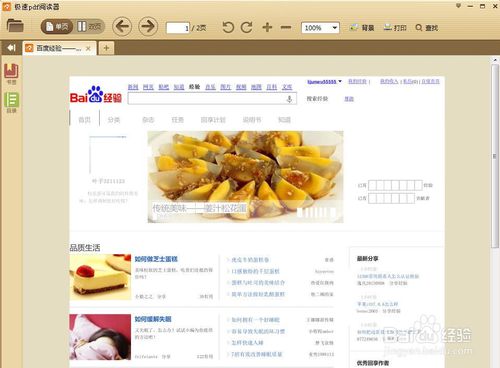The height and width of the screenshot is (368, 500).
Task: Click the 传统美味 featured banner image
Action: pos(245,177)
